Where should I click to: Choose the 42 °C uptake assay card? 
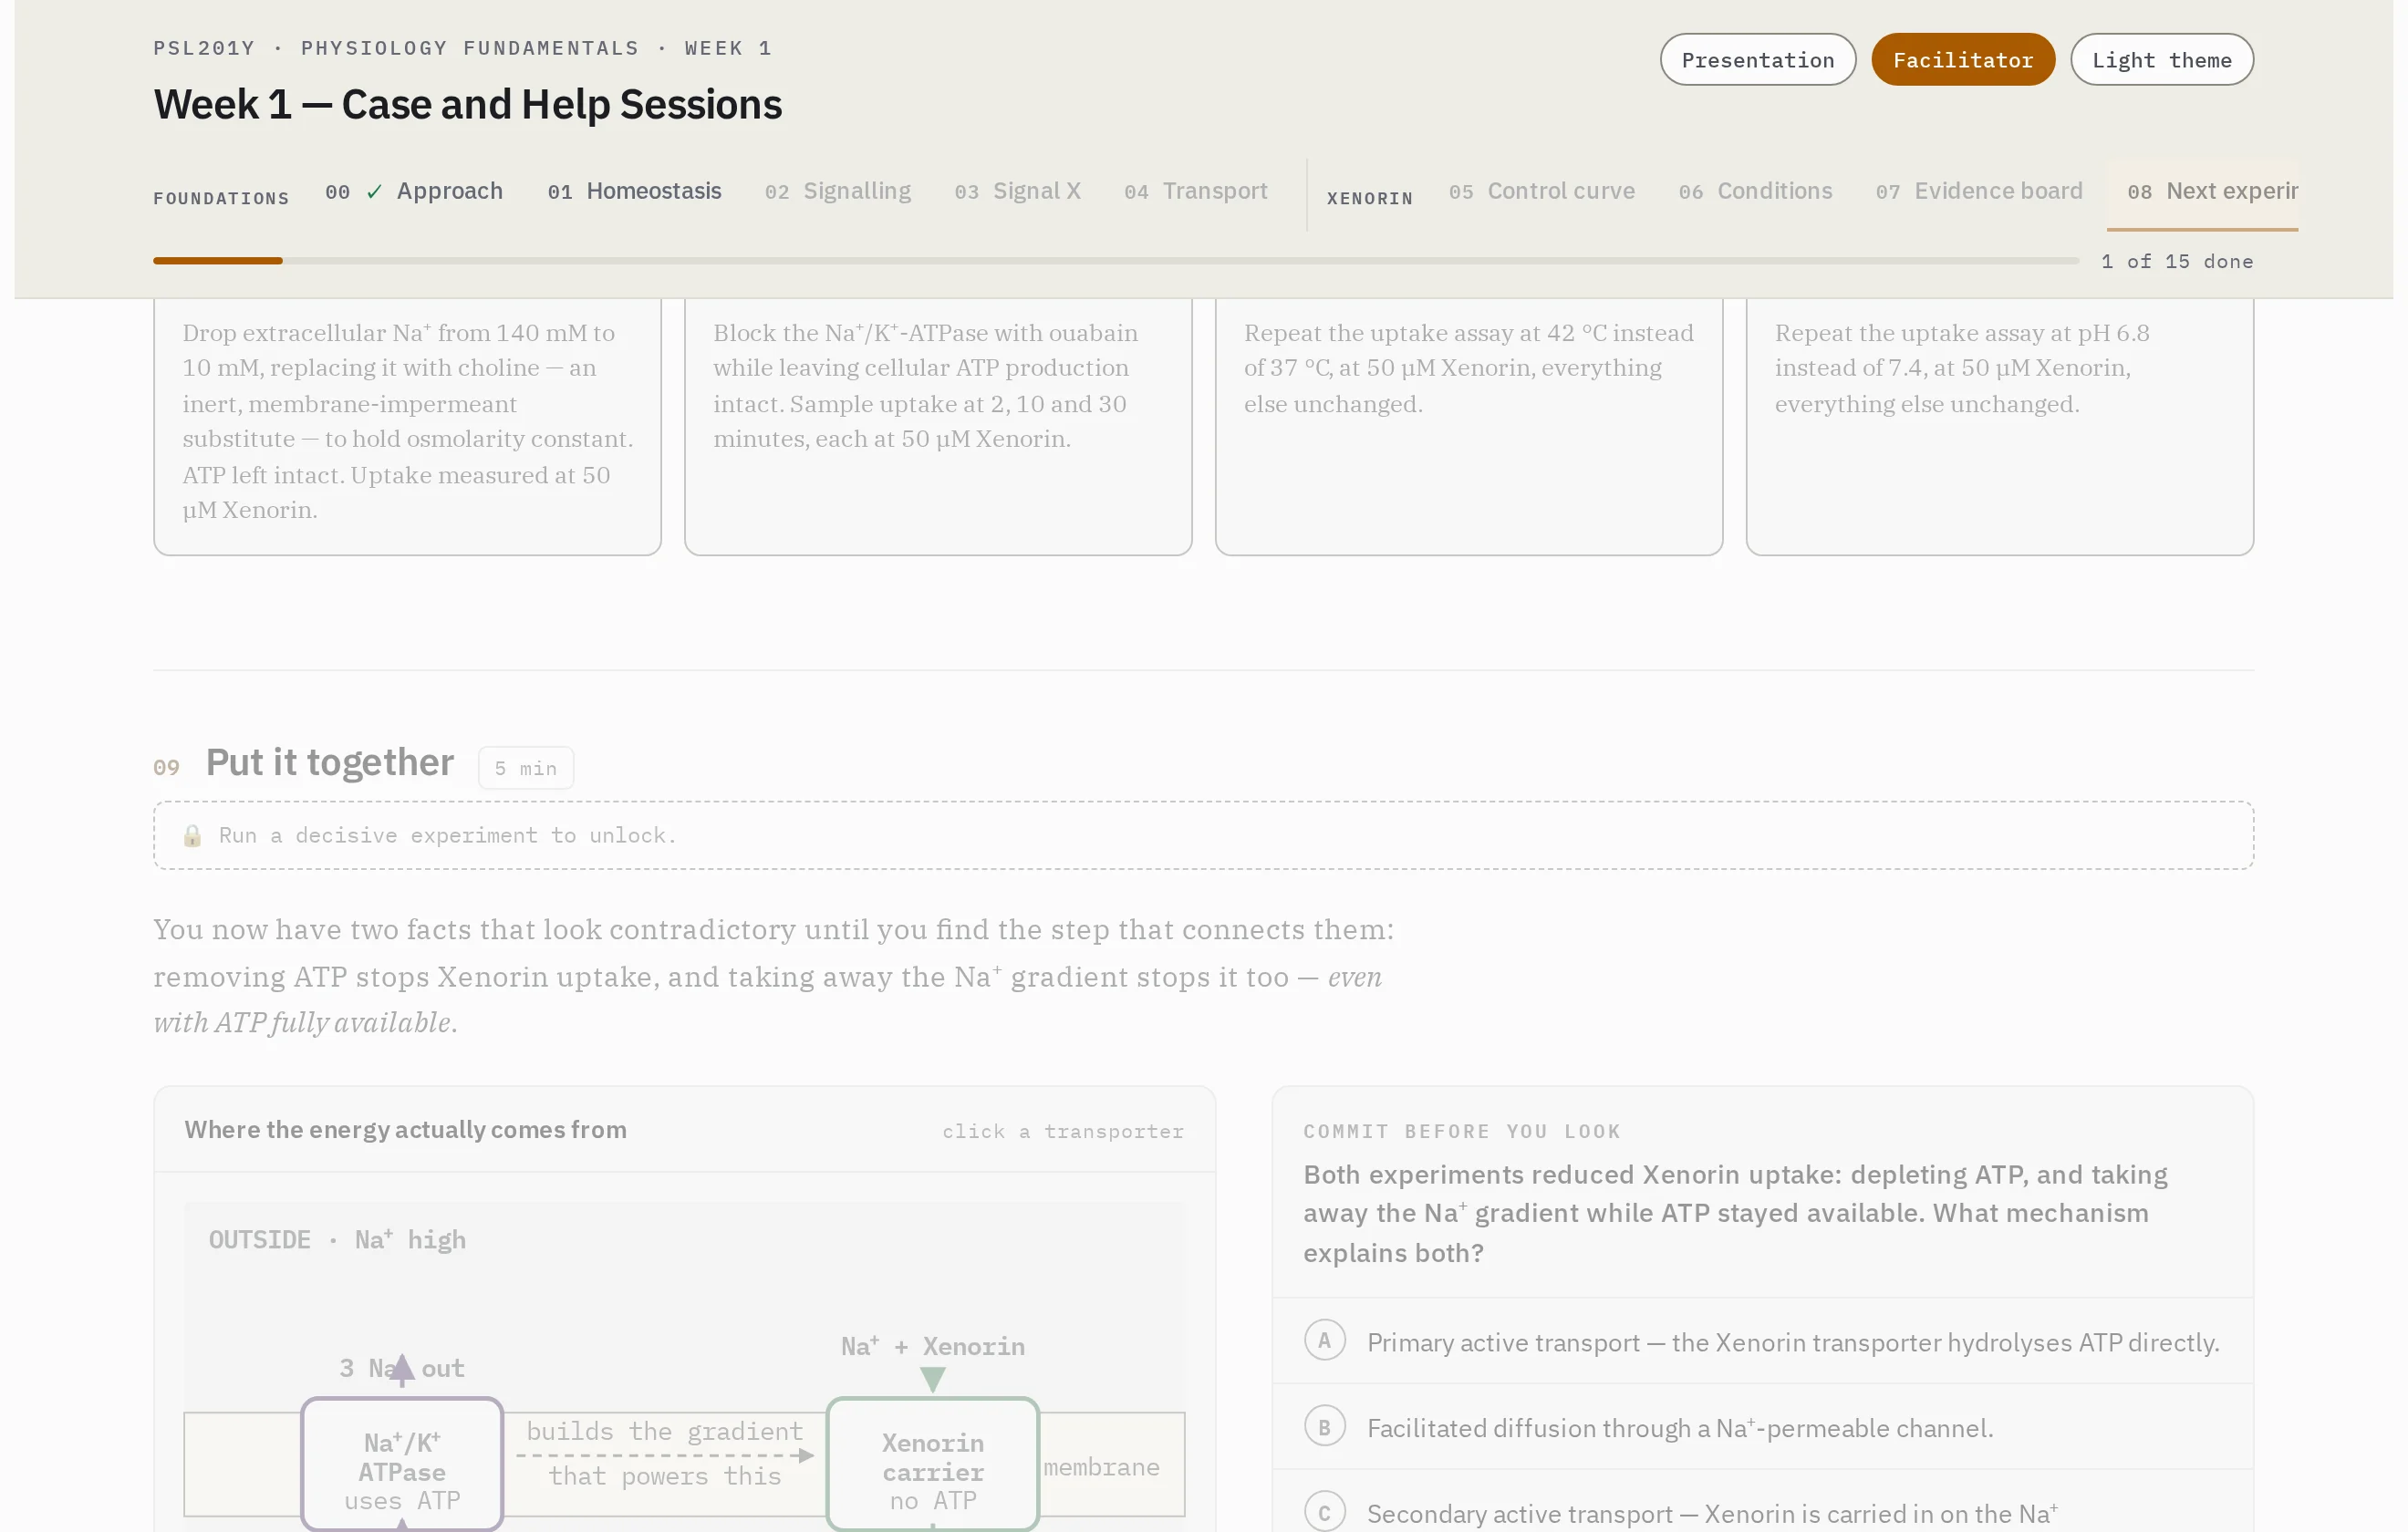tap(1469, 426)
